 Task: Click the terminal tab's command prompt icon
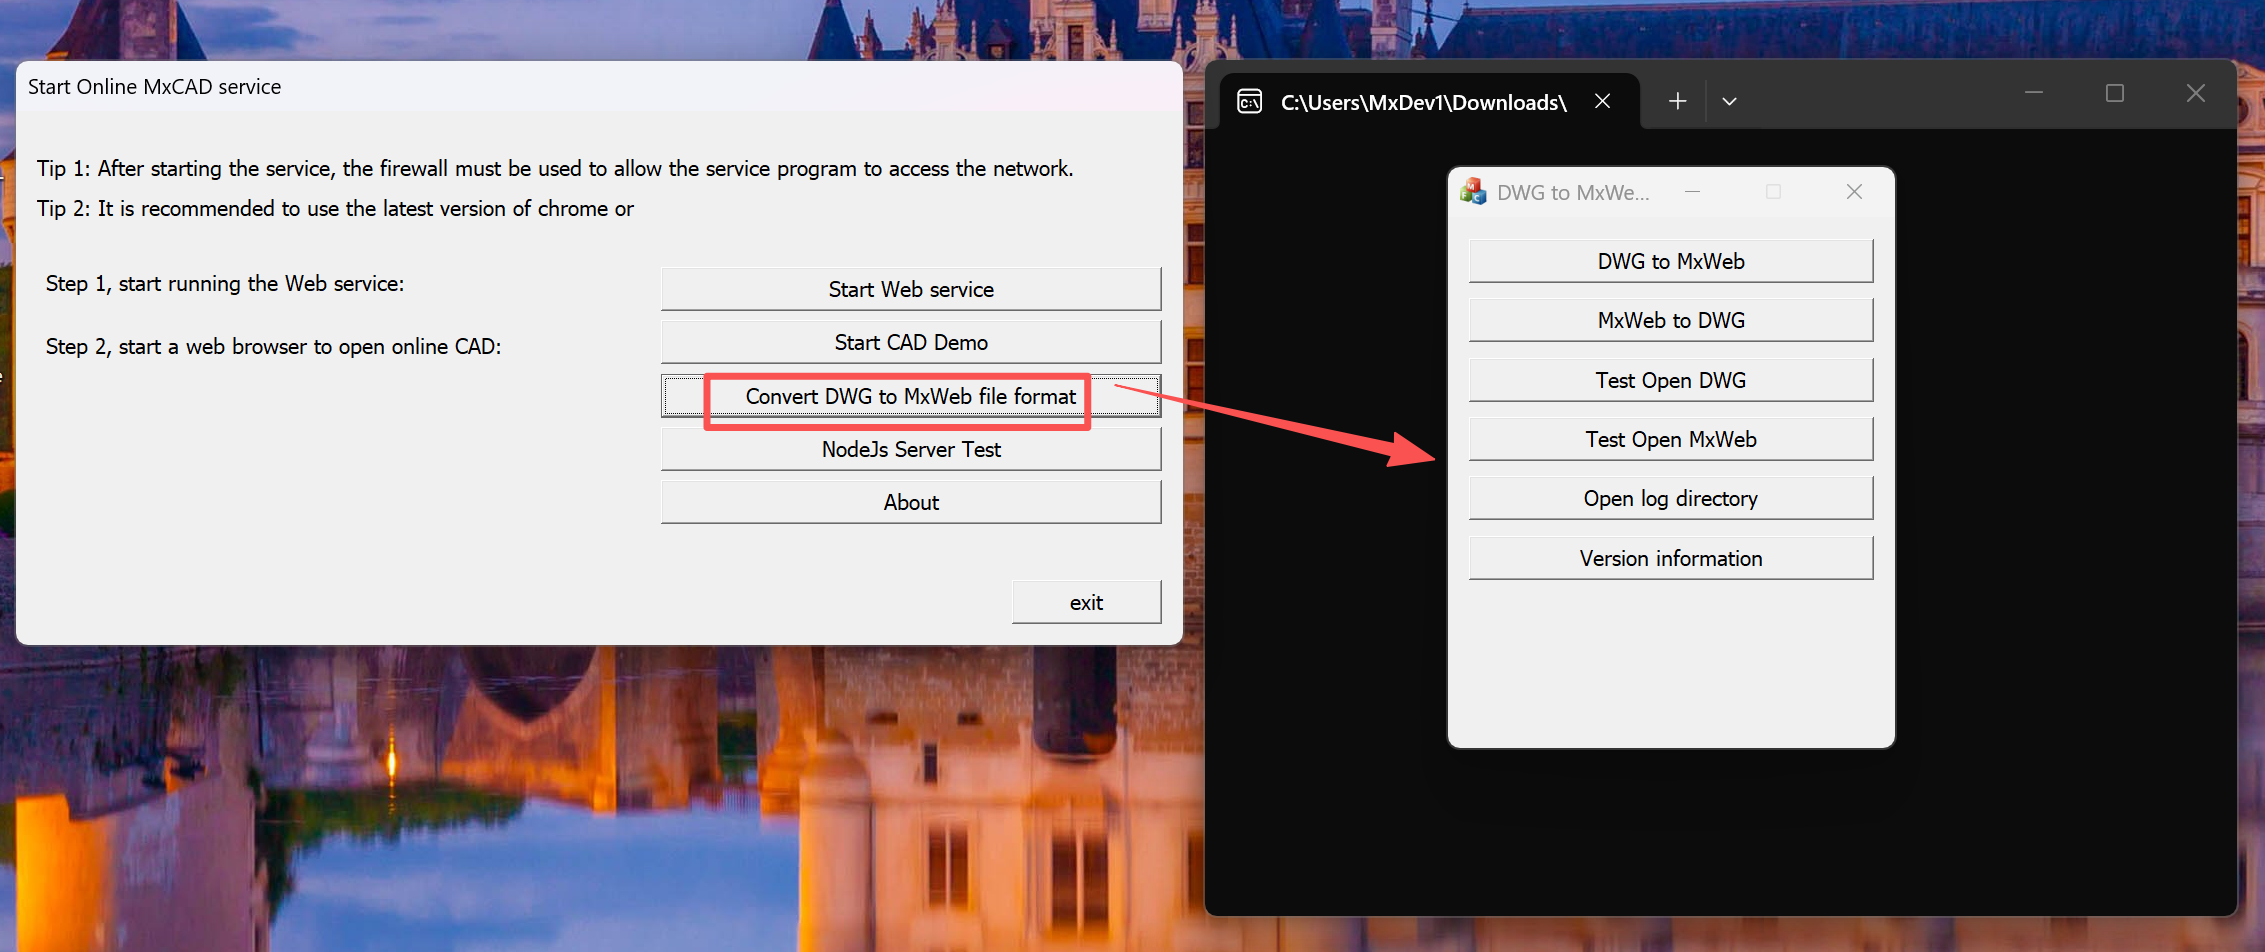(1250, 102)
